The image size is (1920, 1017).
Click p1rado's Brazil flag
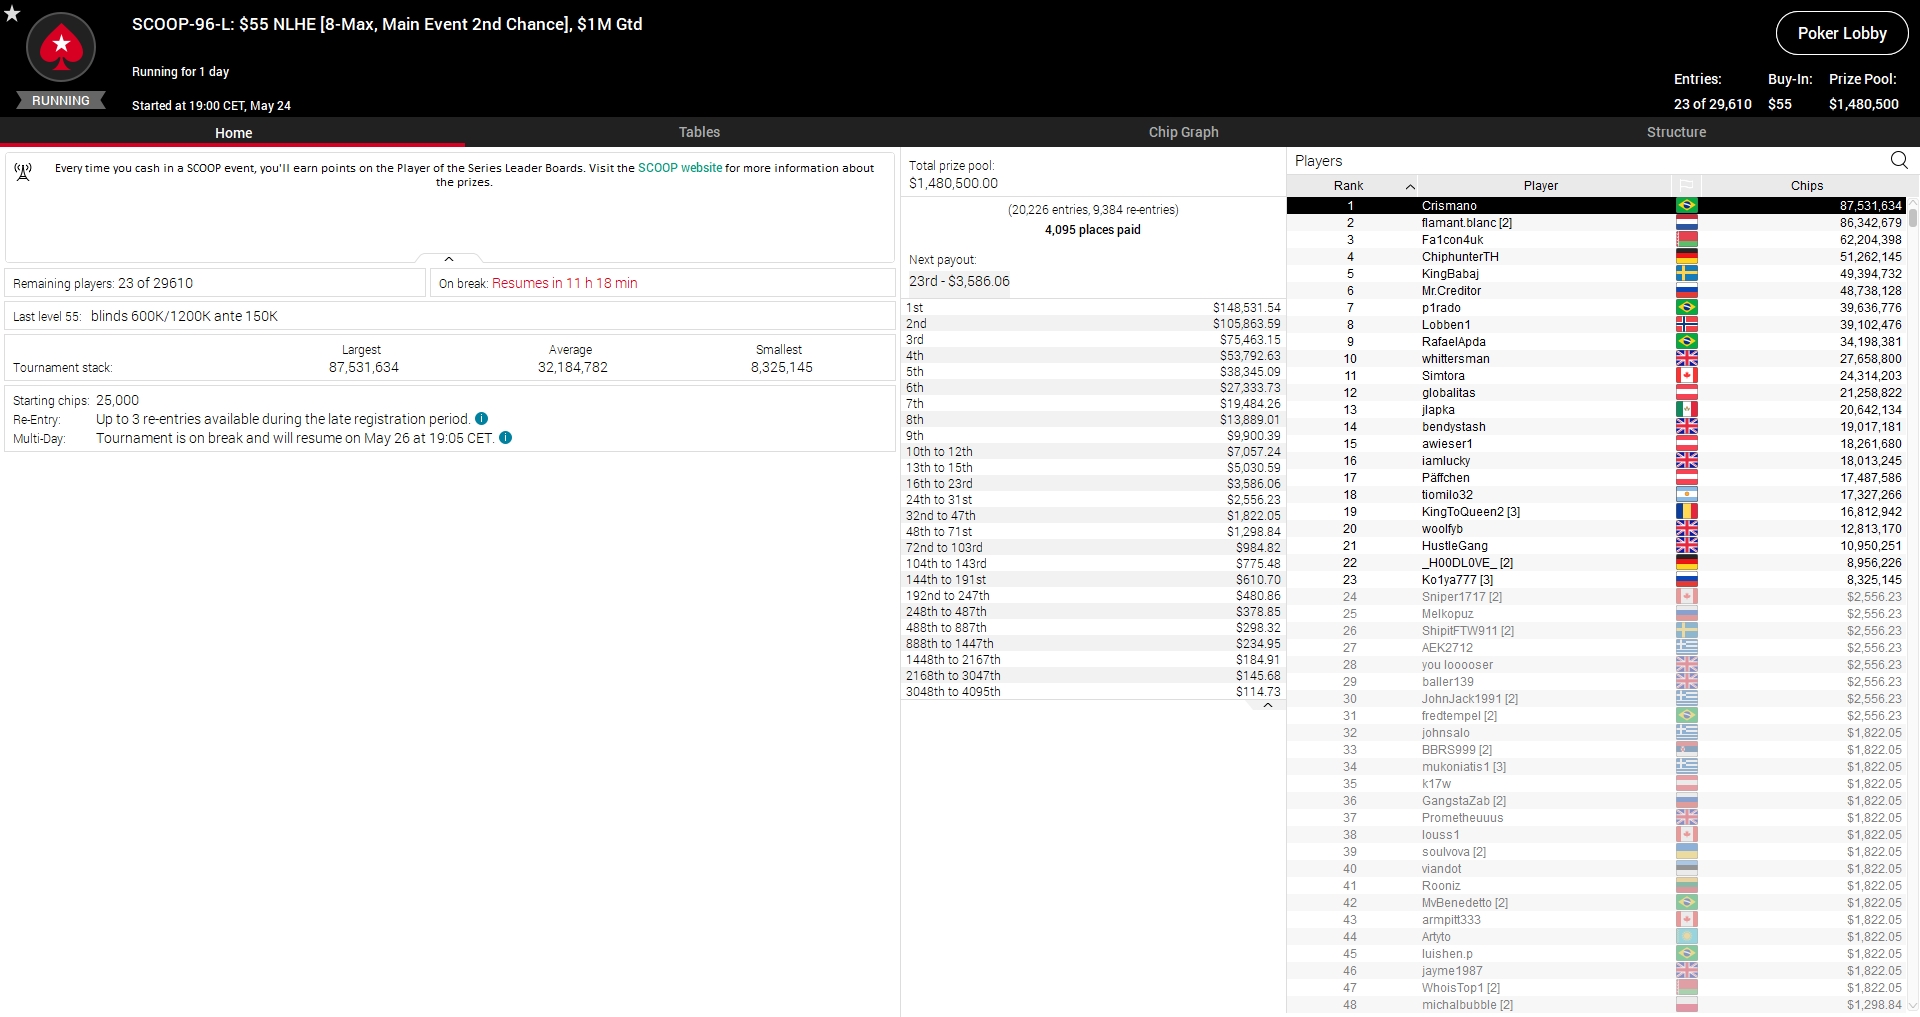pos(1686,308)
